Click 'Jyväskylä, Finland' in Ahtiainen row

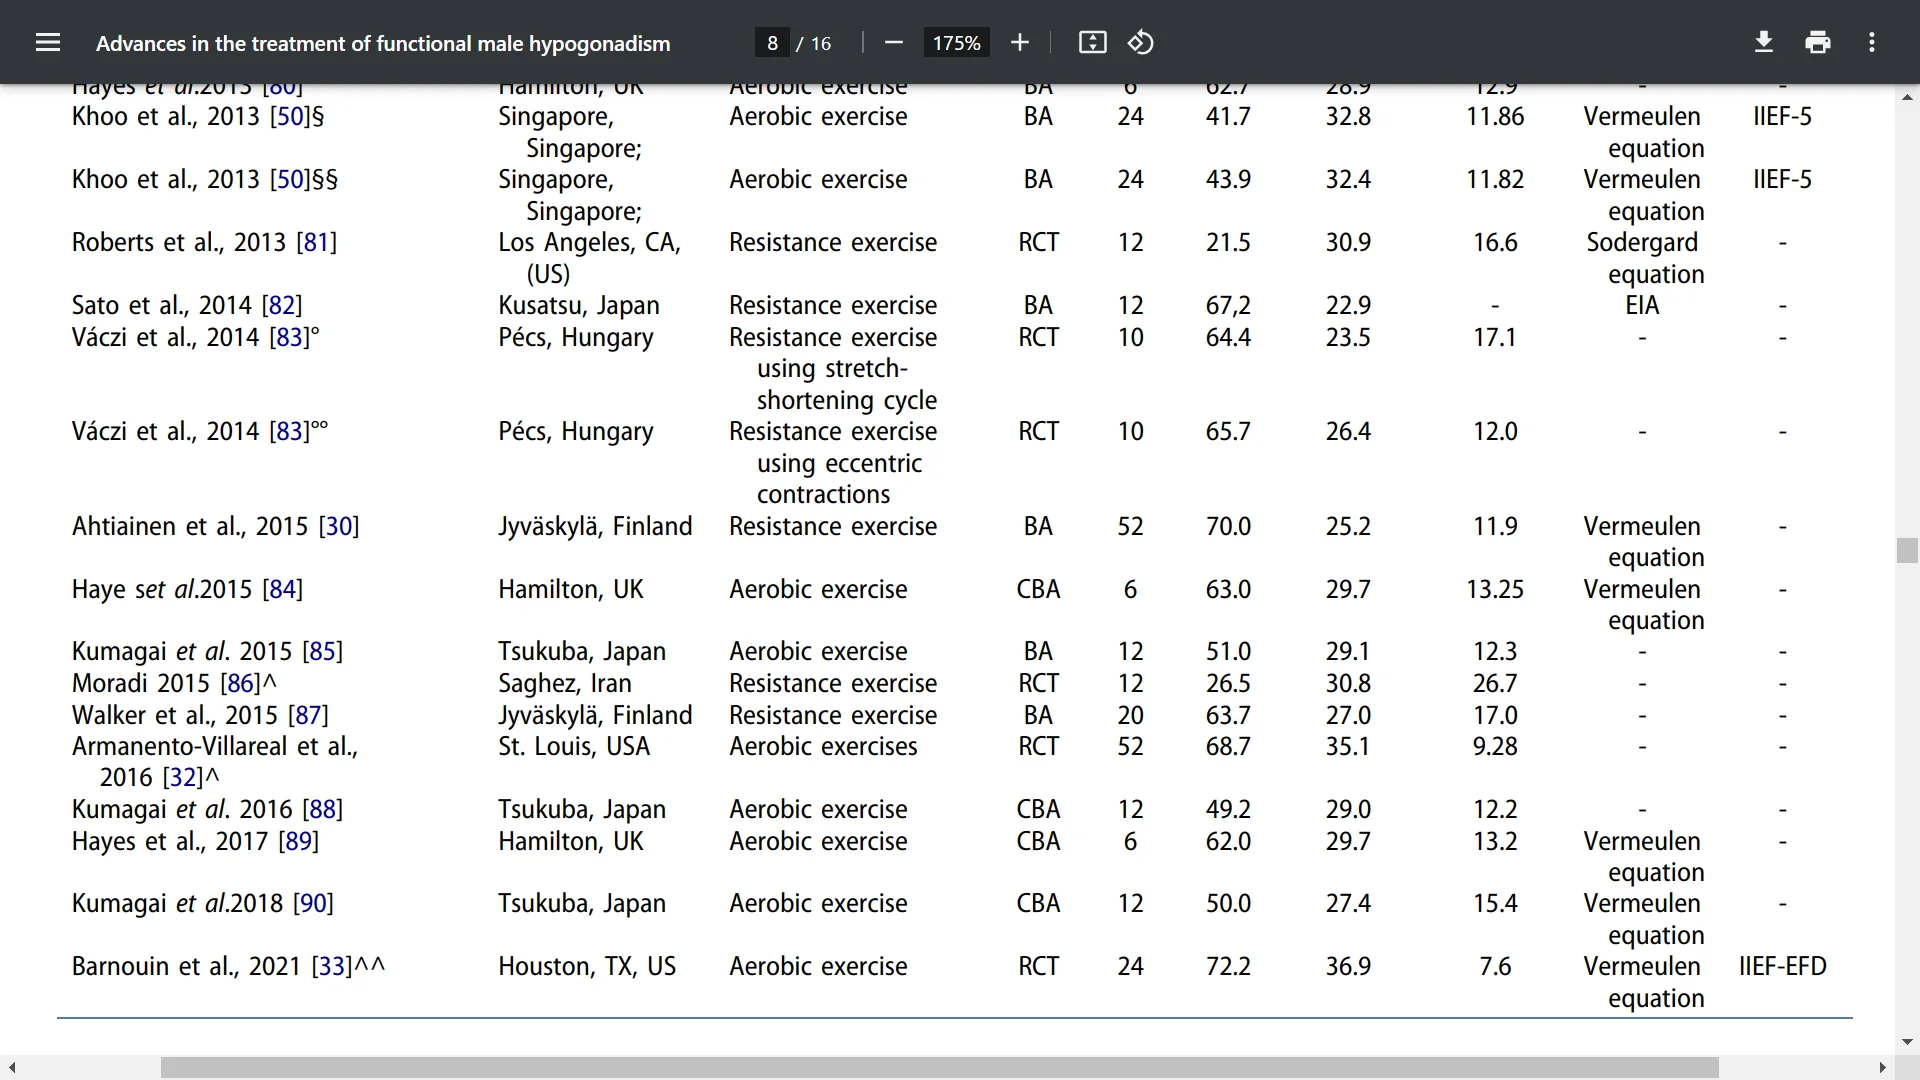(595, 527)
